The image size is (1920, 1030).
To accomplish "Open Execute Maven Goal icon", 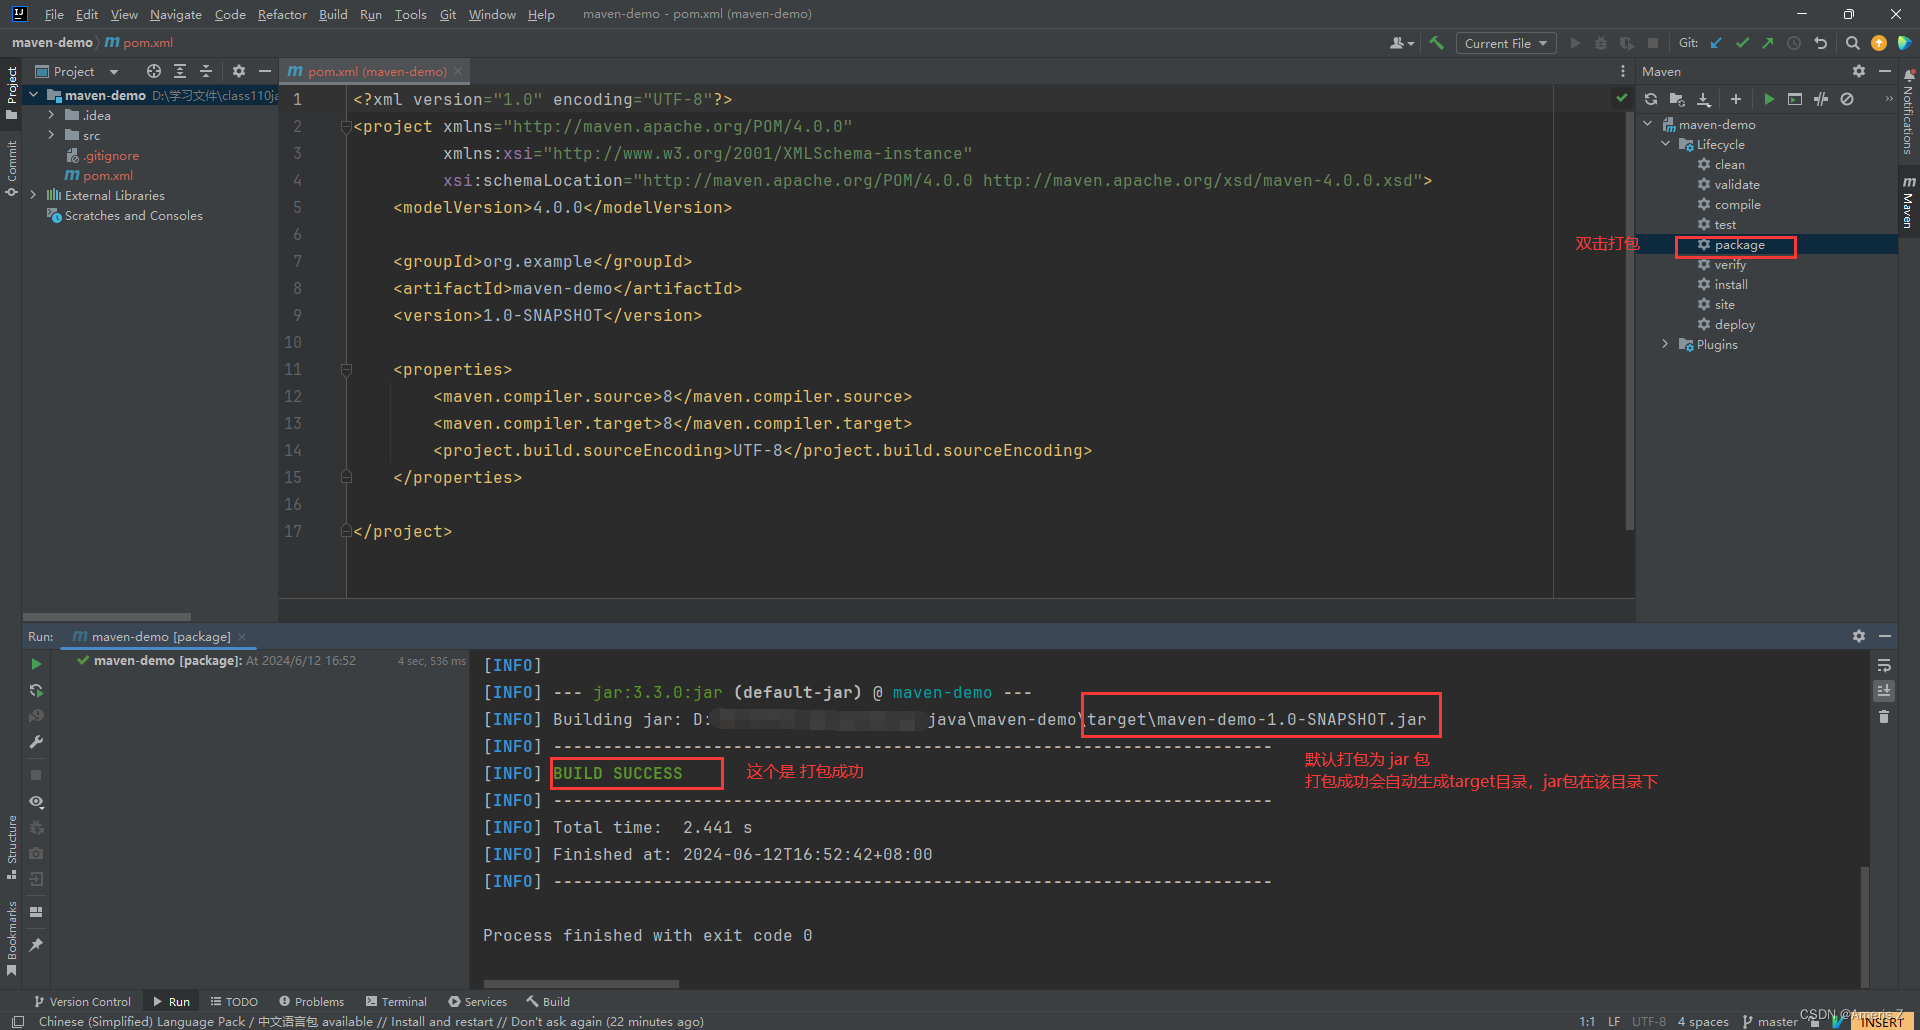I will [x=1795, y=99].
